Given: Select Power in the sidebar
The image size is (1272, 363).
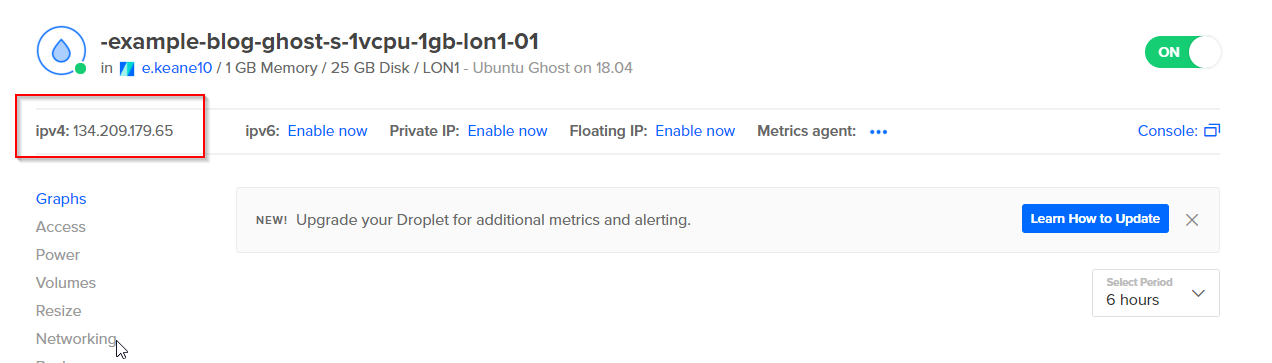Looking at the screenshot, I should click(58, 255).
